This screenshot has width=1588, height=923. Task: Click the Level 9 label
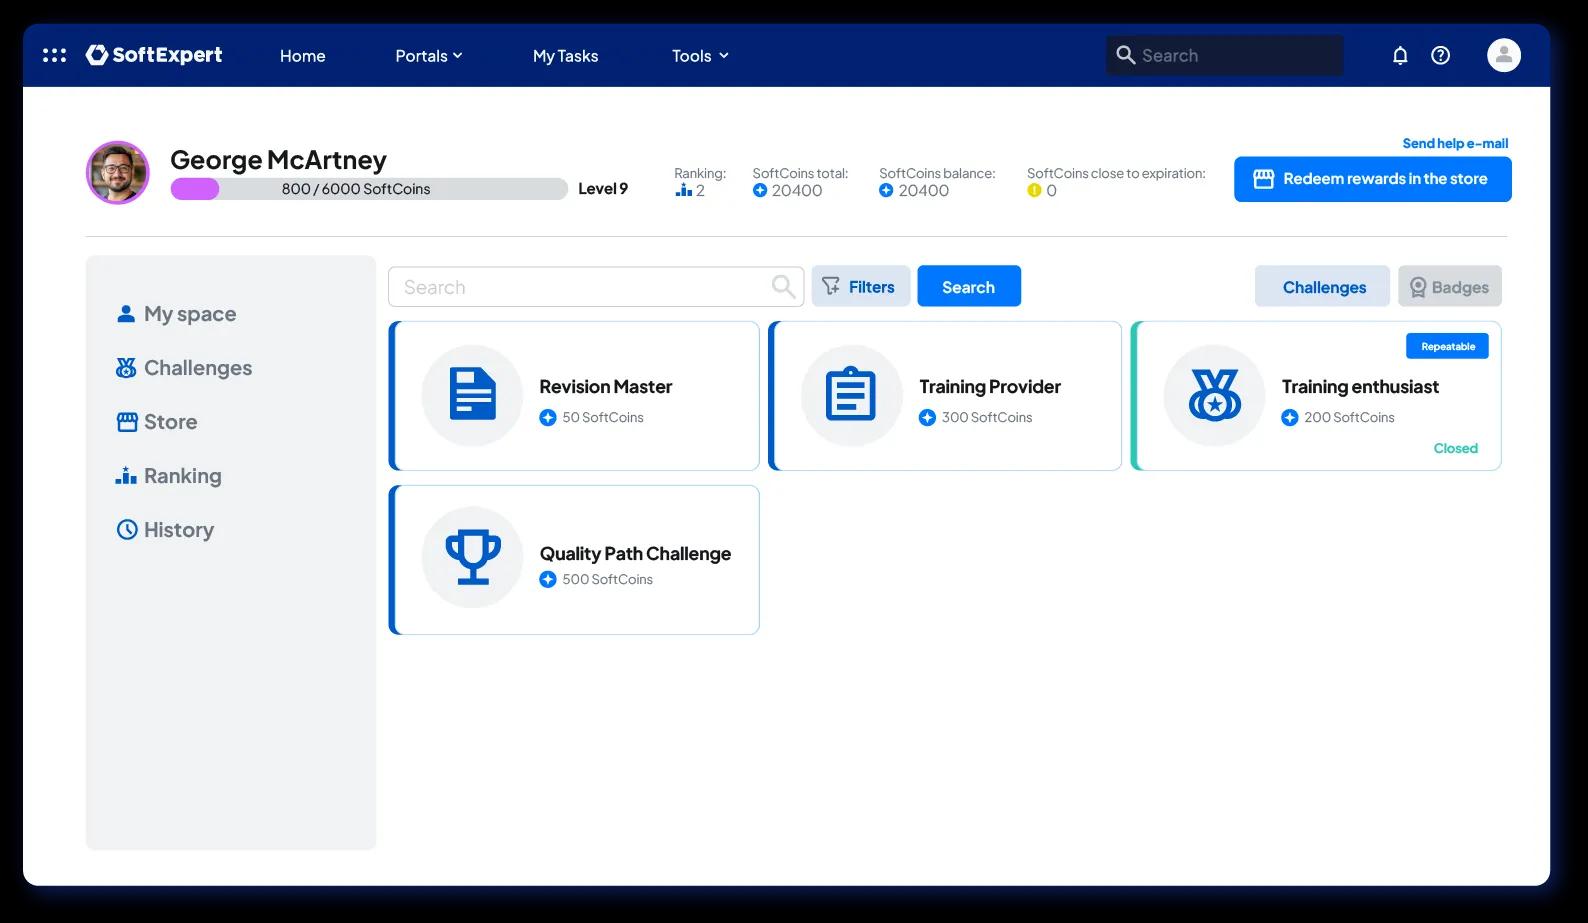(x=603, y=189)
